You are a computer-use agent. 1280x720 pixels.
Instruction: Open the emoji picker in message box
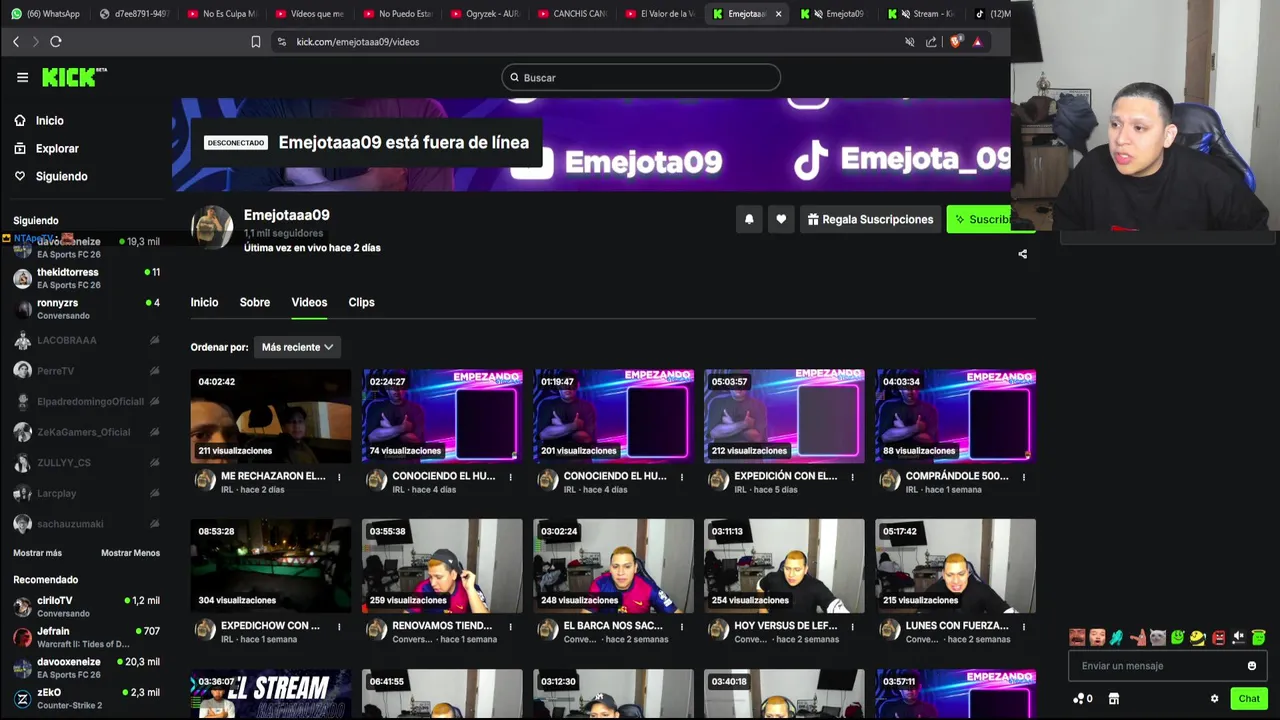pyautogui.click(x=1251, y=666)
